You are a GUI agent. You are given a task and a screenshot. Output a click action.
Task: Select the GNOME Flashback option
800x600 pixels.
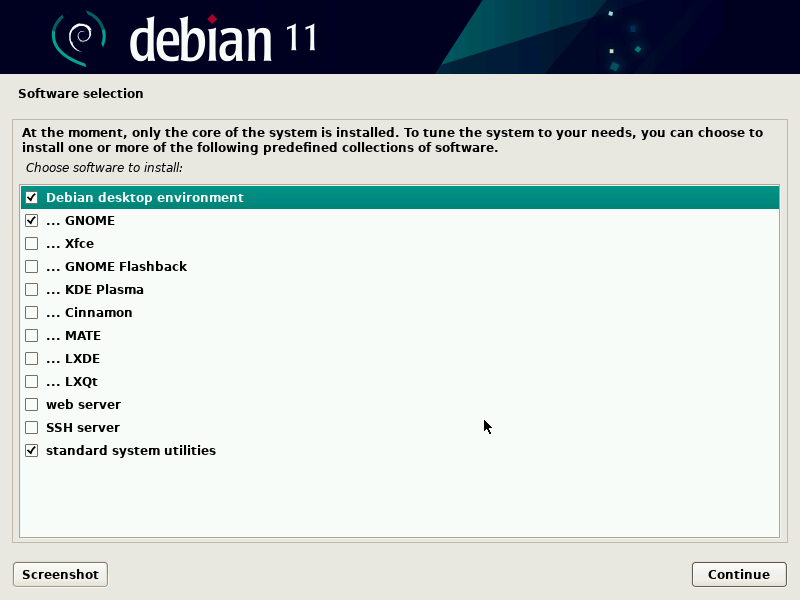(x=31, y=266)
